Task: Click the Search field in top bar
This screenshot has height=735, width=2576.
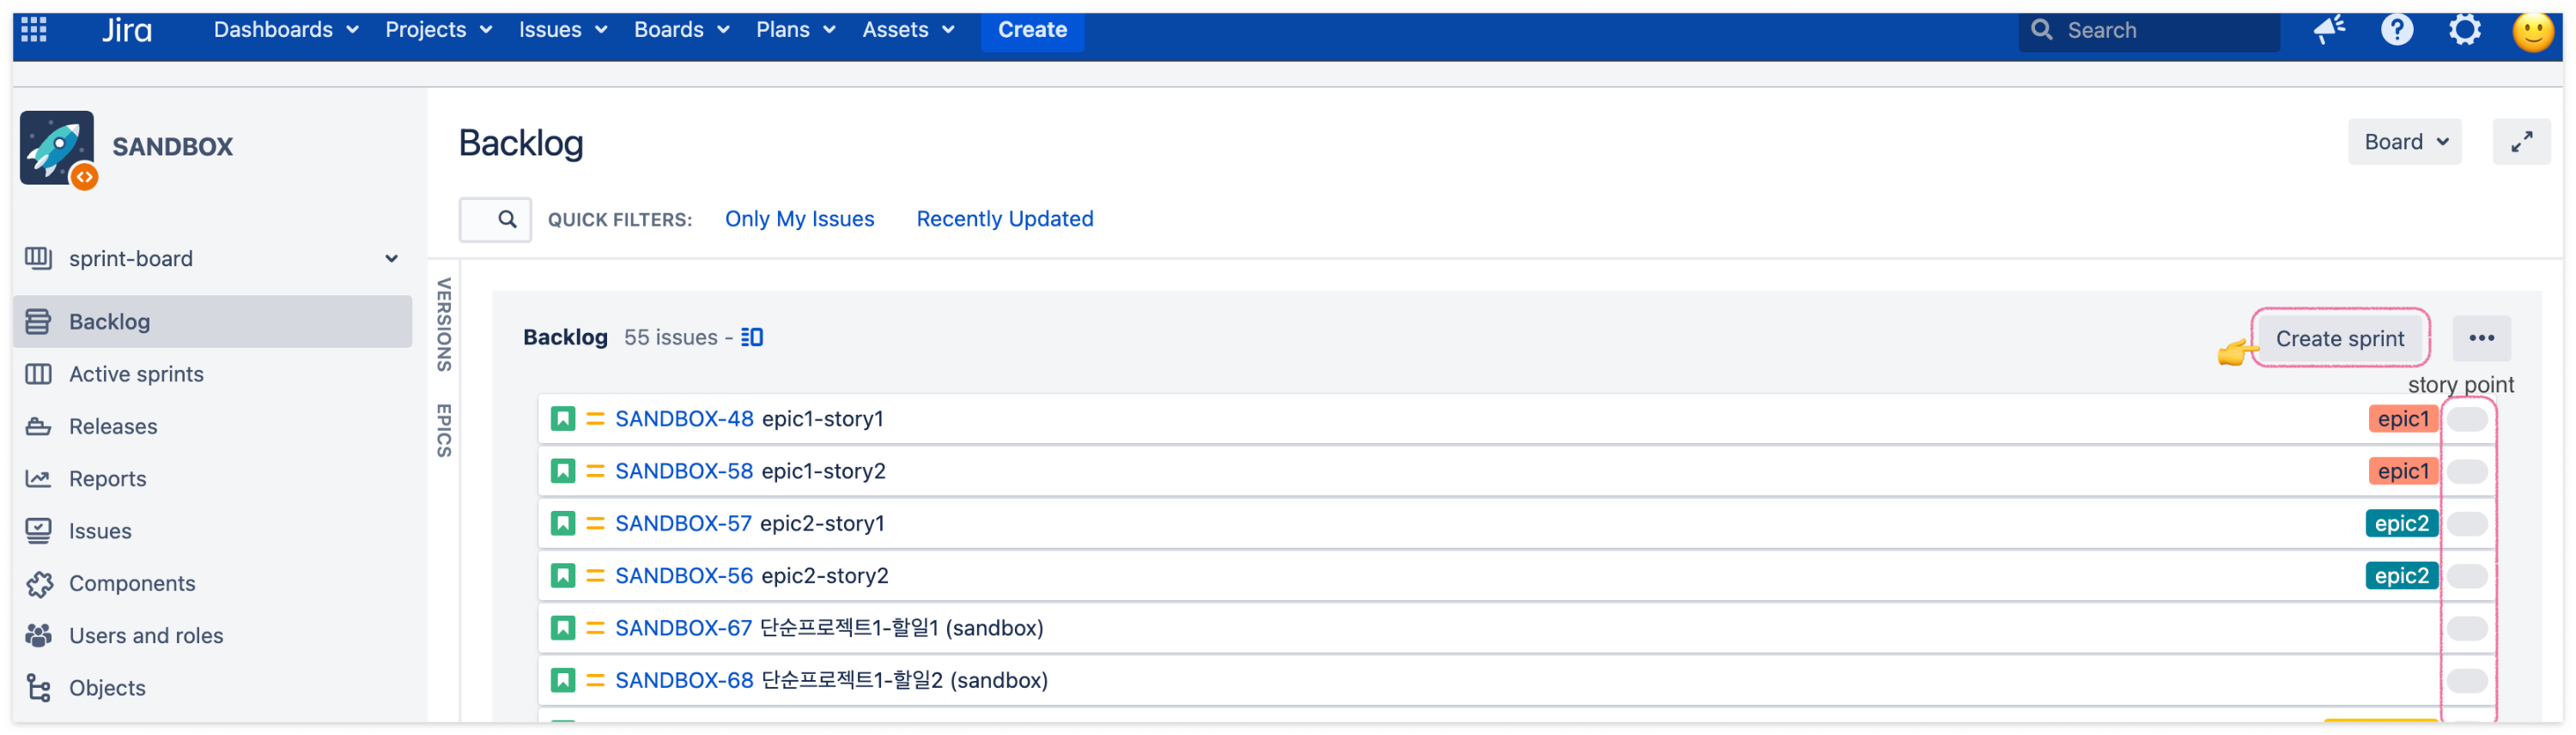Action: tap(2148, 31)
